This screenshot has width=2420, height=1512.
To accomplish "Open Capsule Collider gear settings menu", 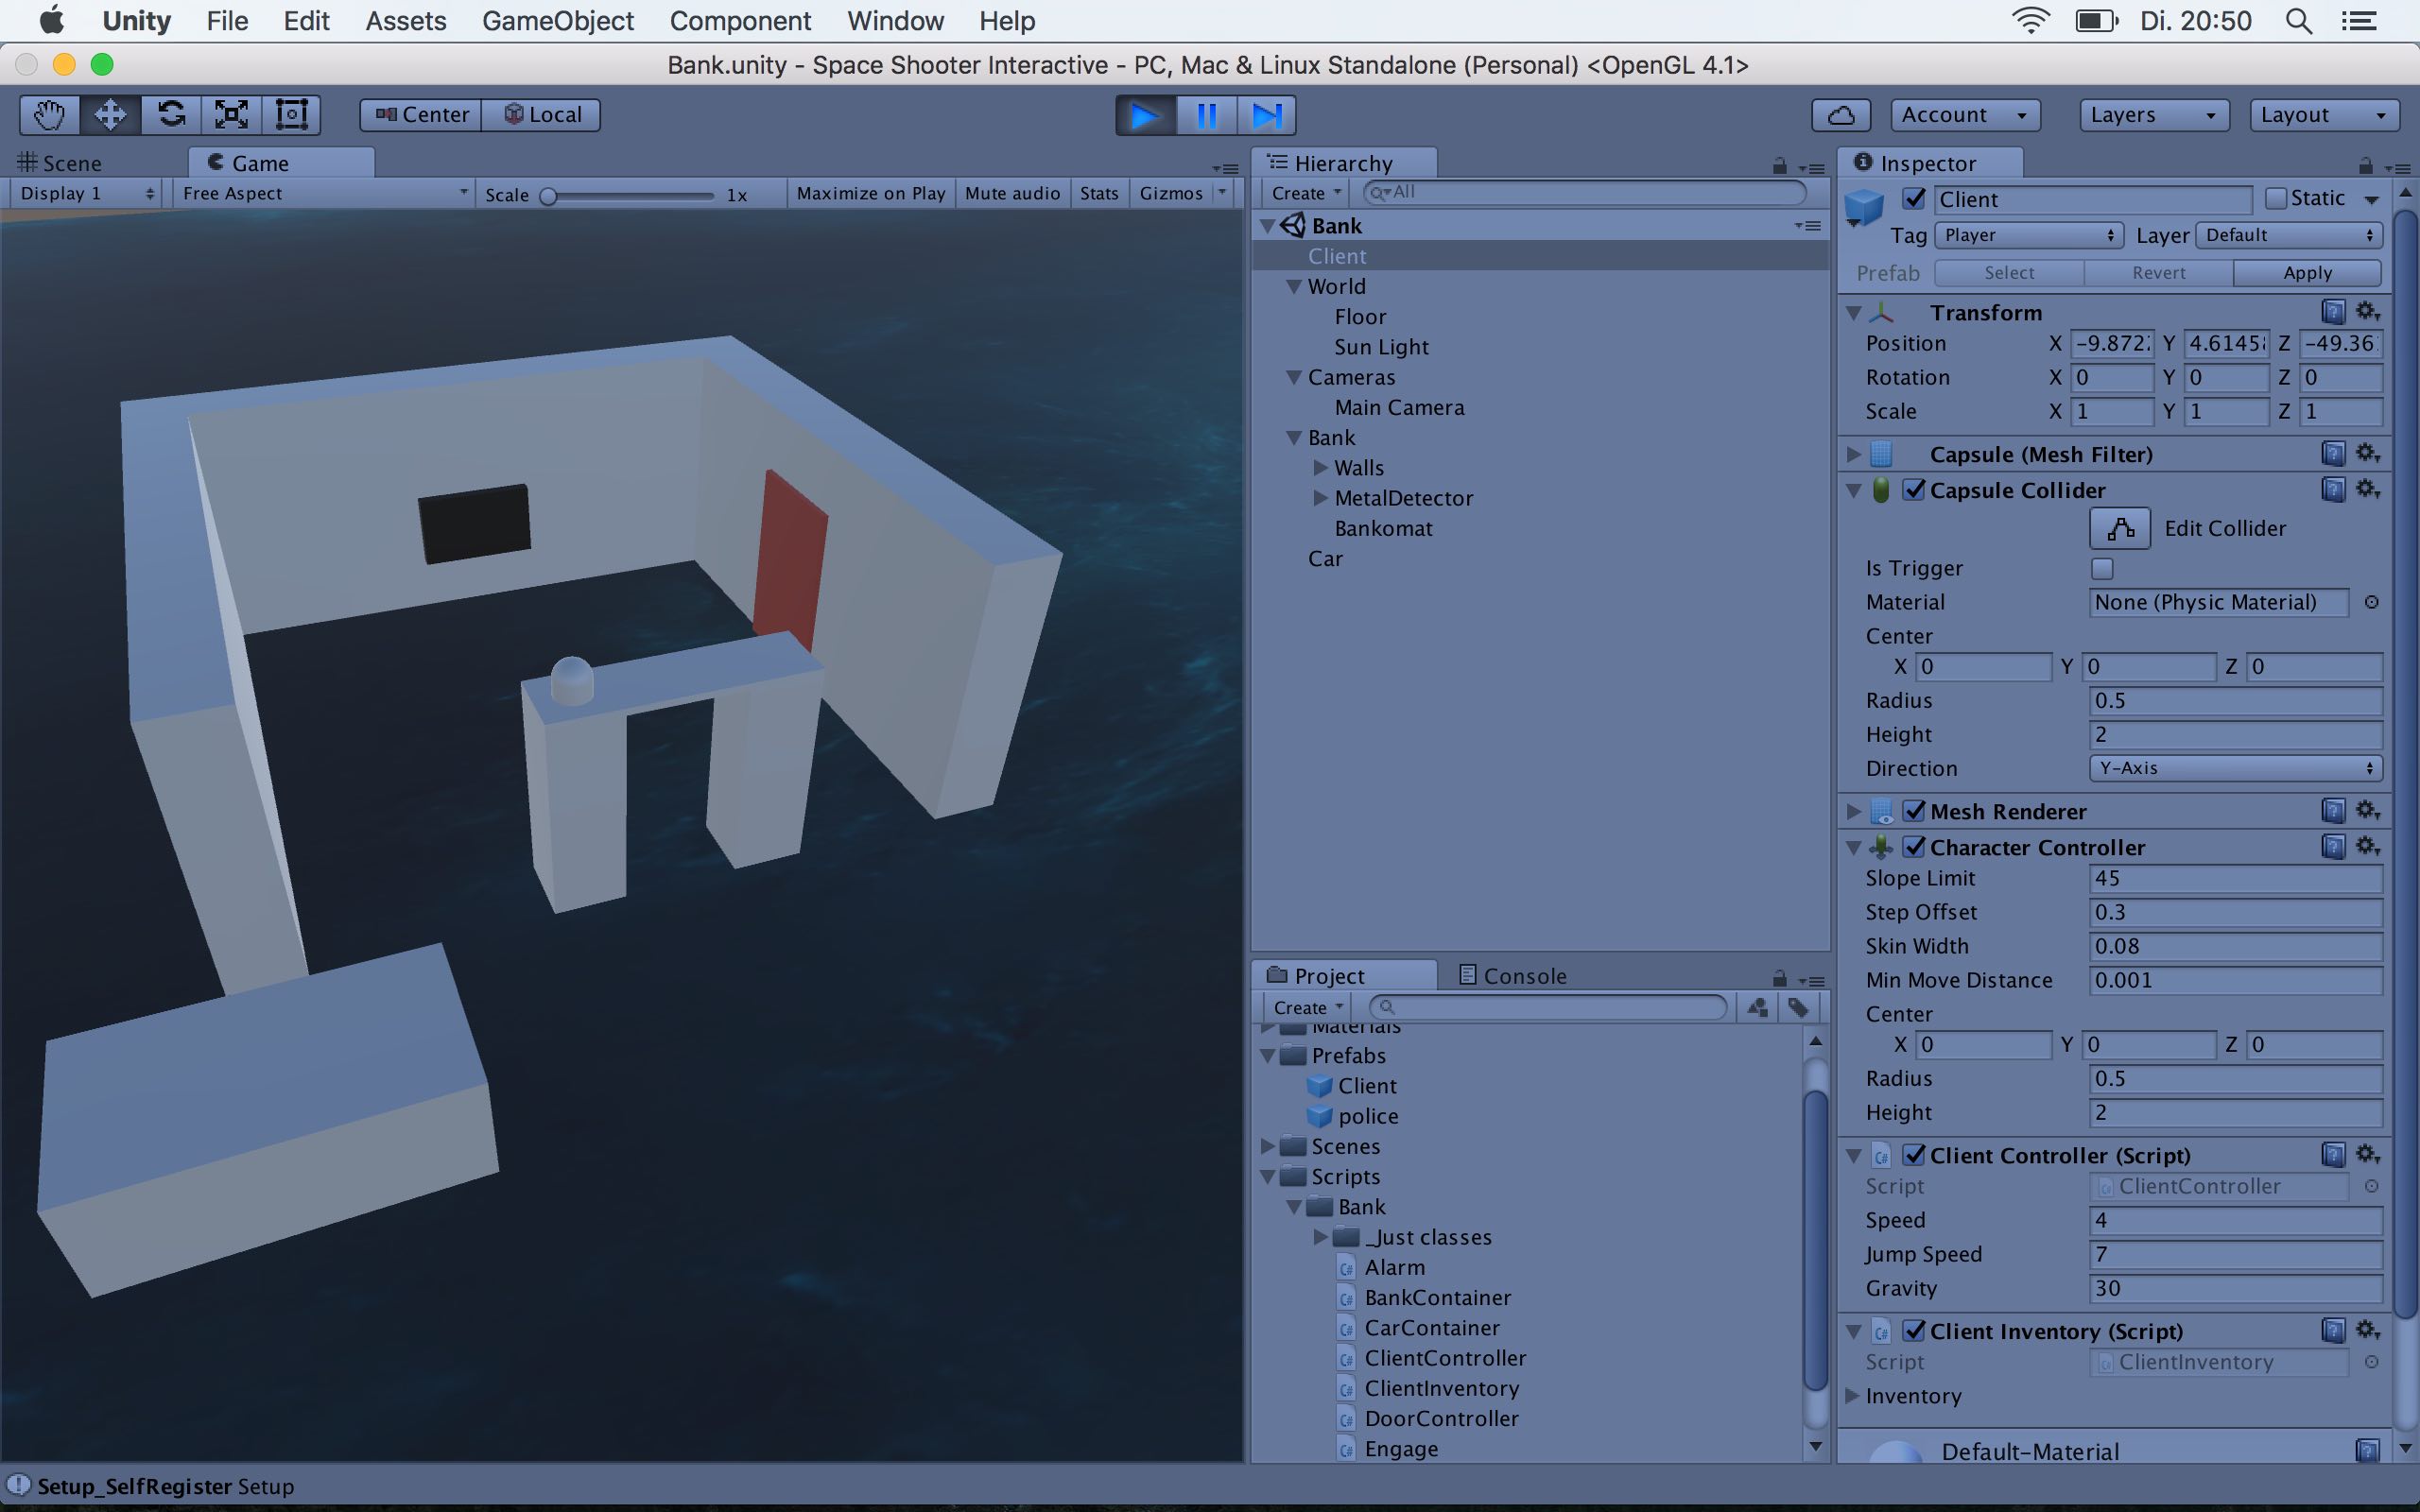I will [2367, 489].
